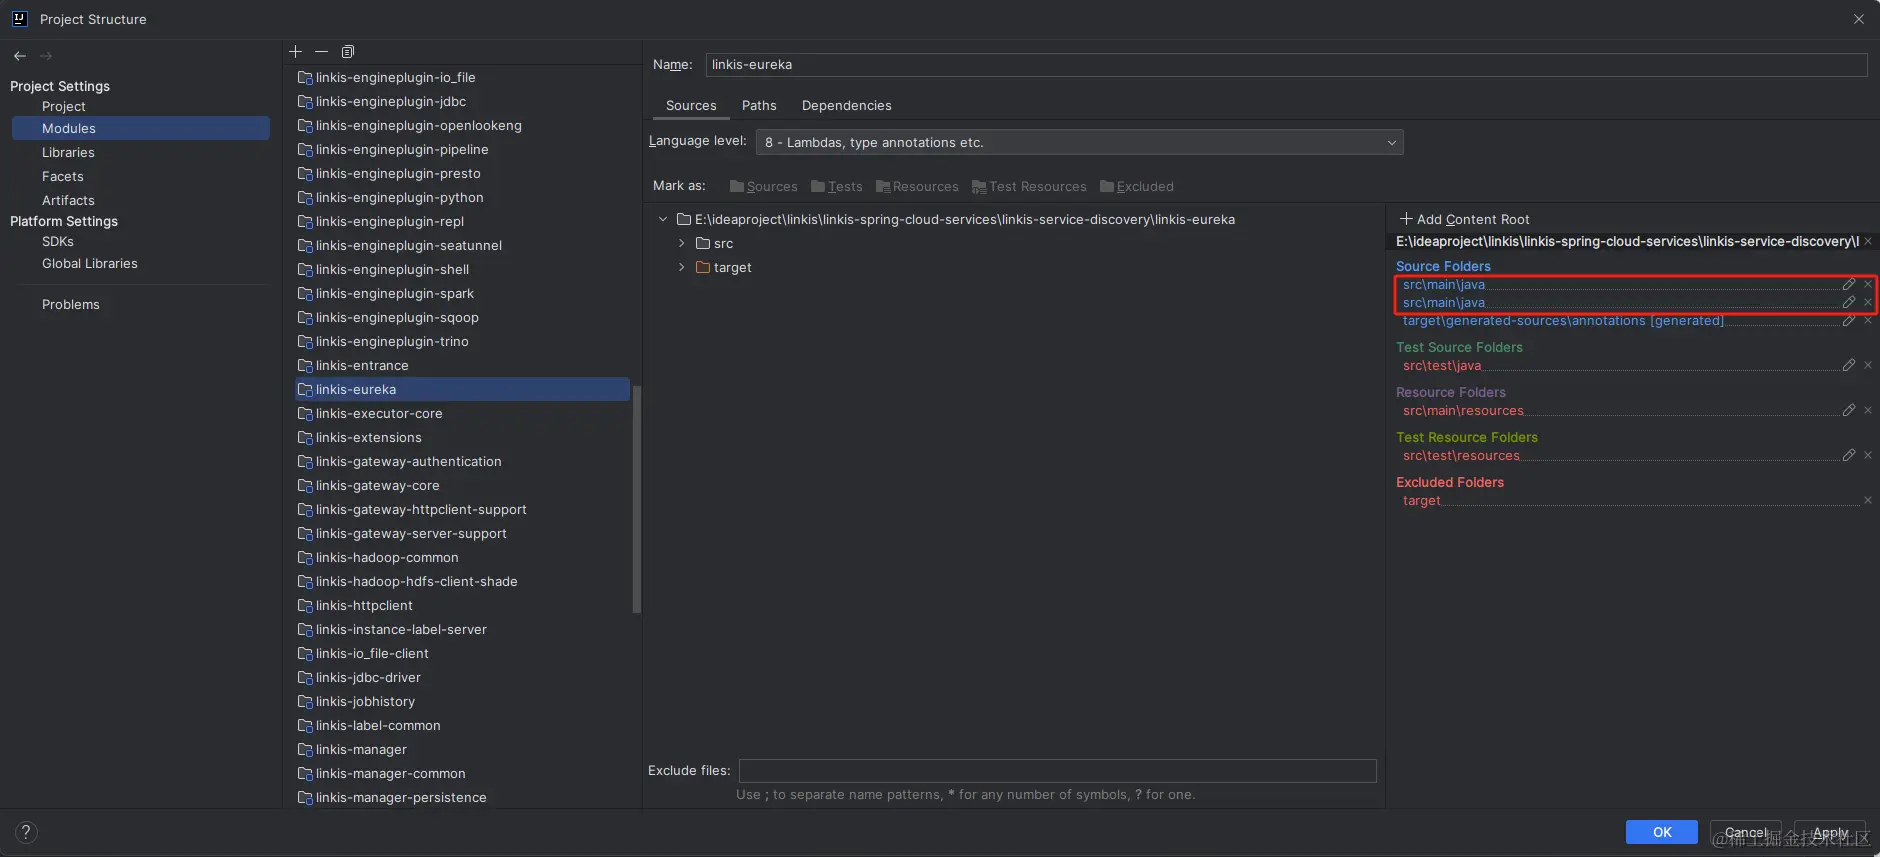Image resolution: width=1880 pixels, height=857 pixels.
Task: Remove src\test\java test source folder
Action: 1868,365
